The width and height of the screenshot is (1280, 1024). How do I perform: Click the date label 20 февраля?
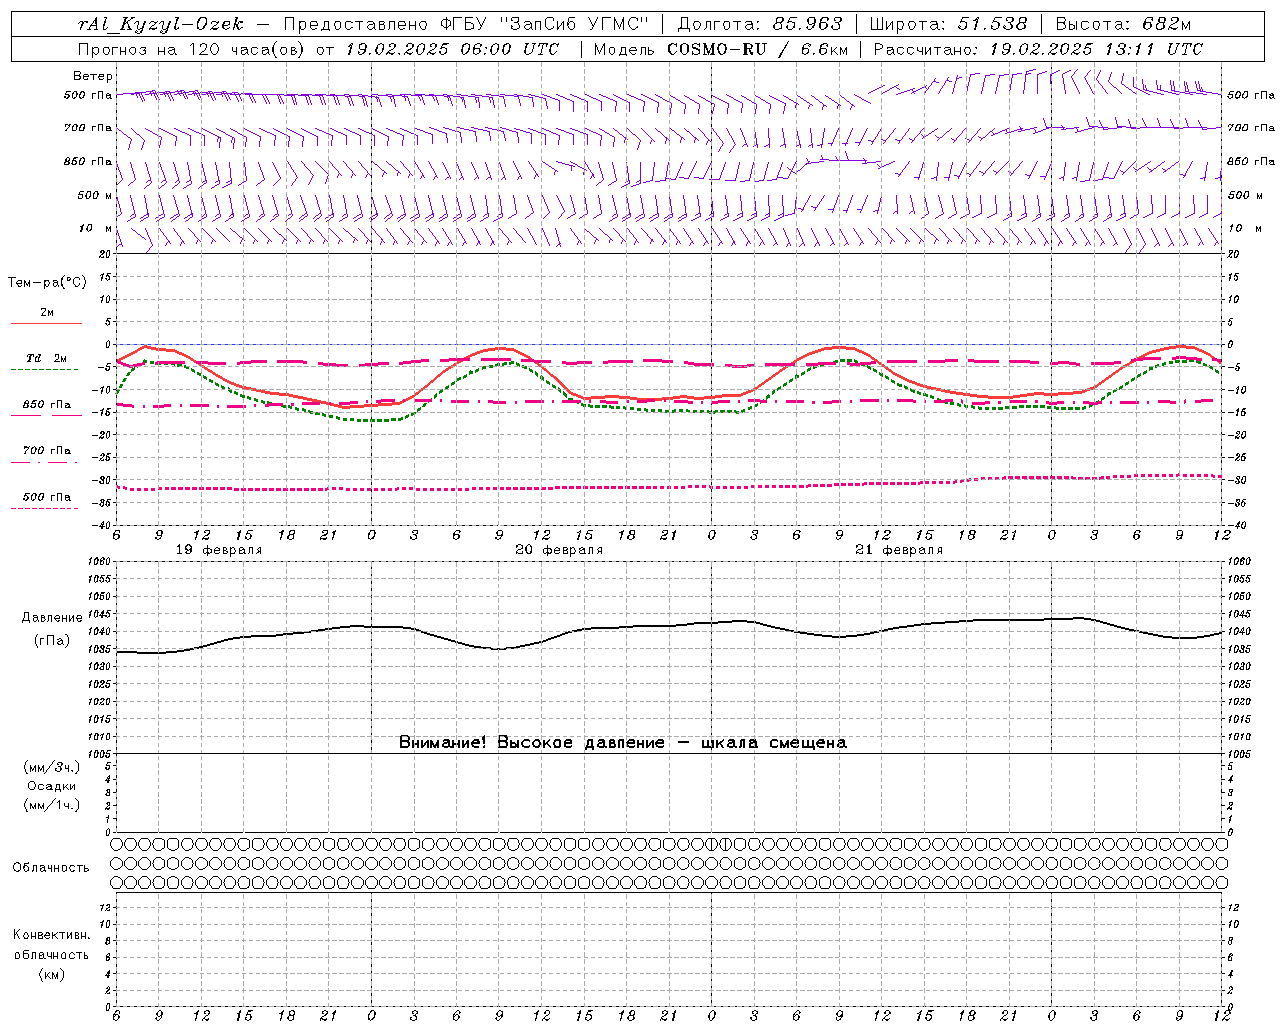(x=559, y=550)
